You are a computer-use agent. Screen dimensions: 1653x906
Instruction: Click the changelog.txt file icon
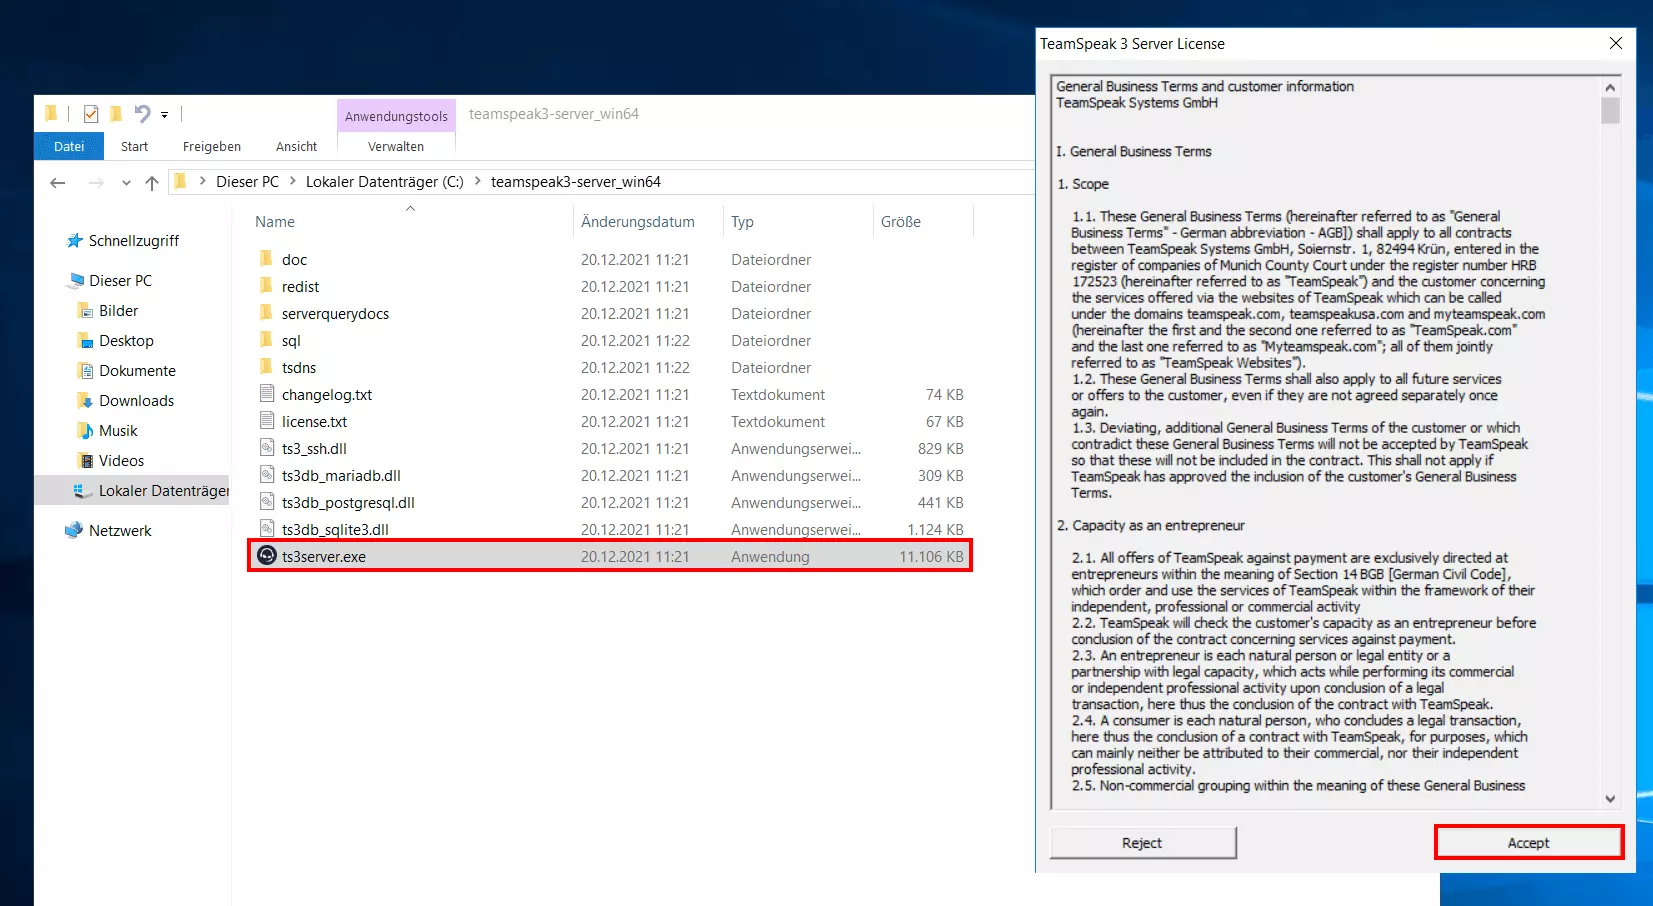(267, 394)
